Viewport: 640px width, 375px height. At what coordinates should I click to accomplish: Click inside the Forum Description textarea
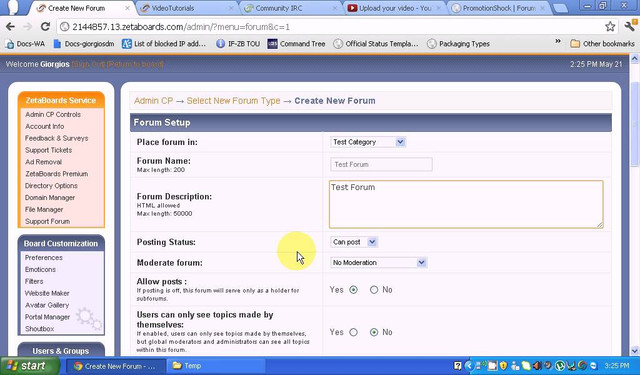pos(466,204)
